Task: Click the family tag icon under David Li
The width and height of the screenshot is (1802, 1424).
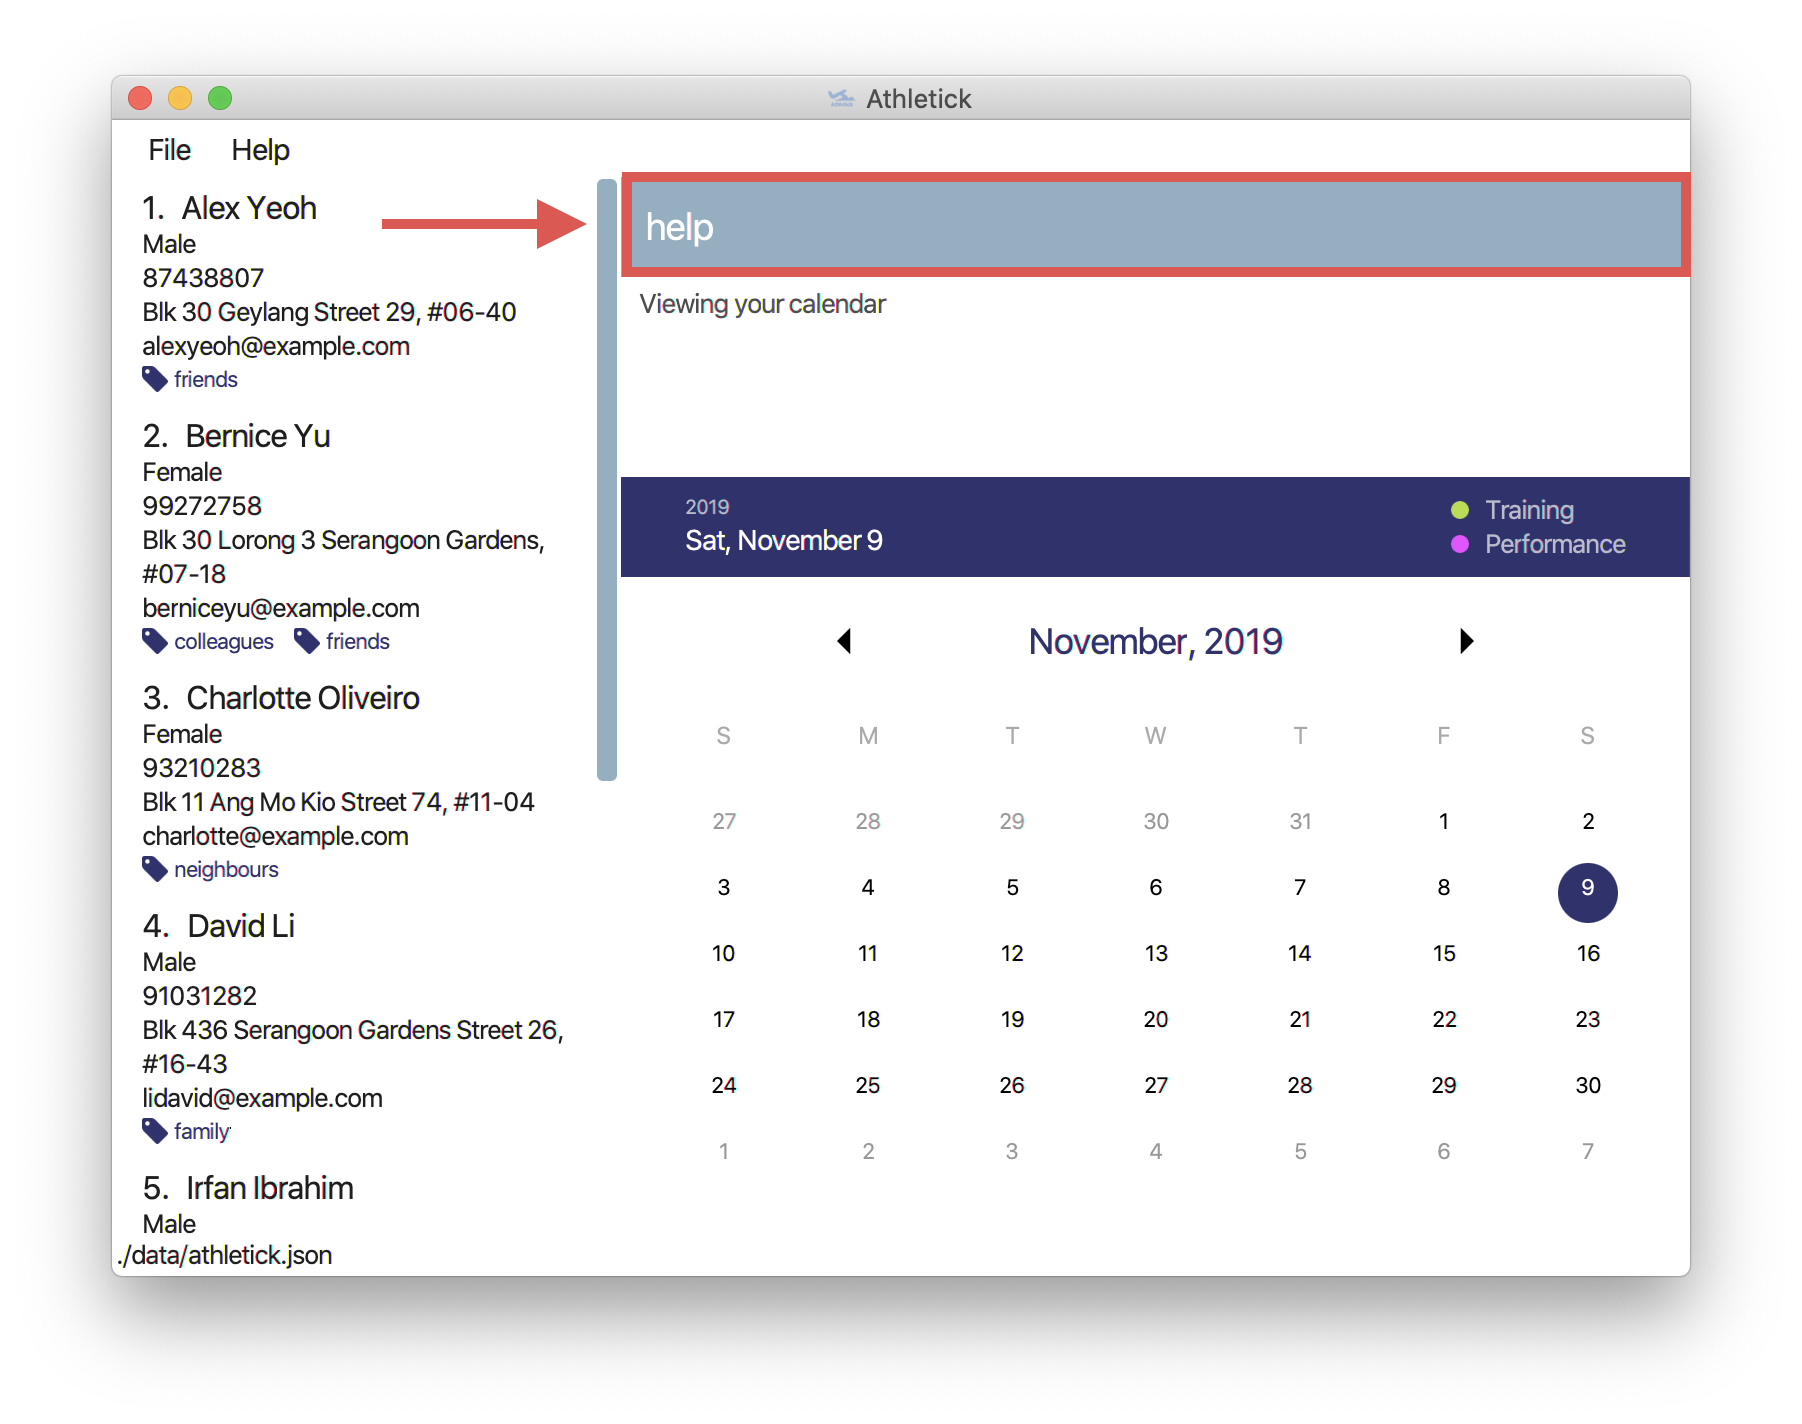Action: (x=154, y=1131)
